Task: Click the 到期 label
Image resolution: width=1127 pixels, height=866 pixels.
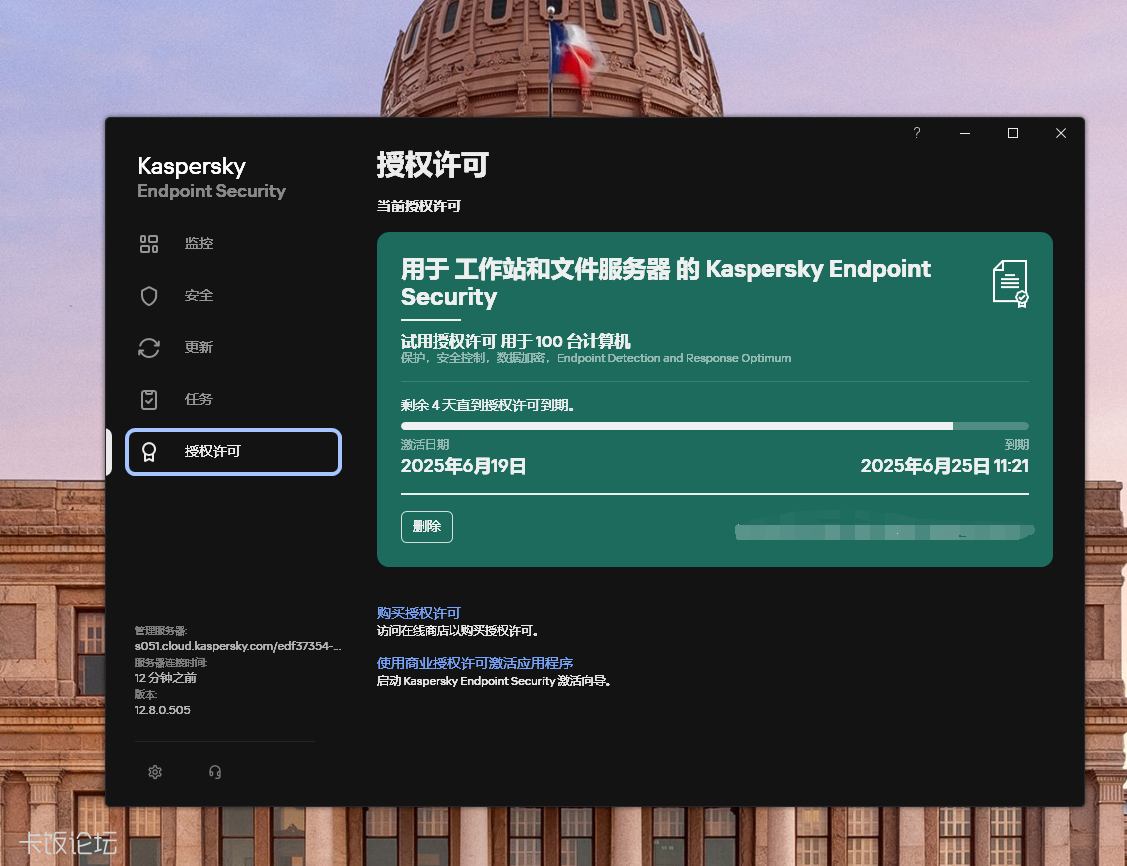Action: pyautogui.click(x=1017, y=445)
